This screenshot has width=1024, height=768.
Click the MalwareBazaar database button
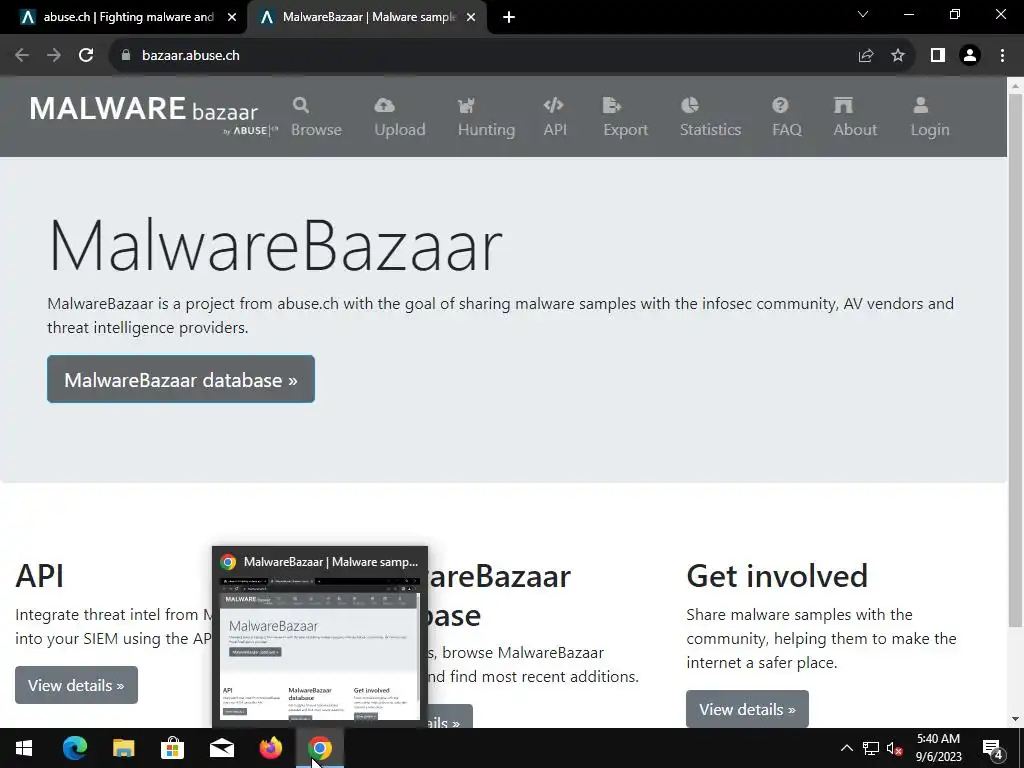tap(181, 379)
